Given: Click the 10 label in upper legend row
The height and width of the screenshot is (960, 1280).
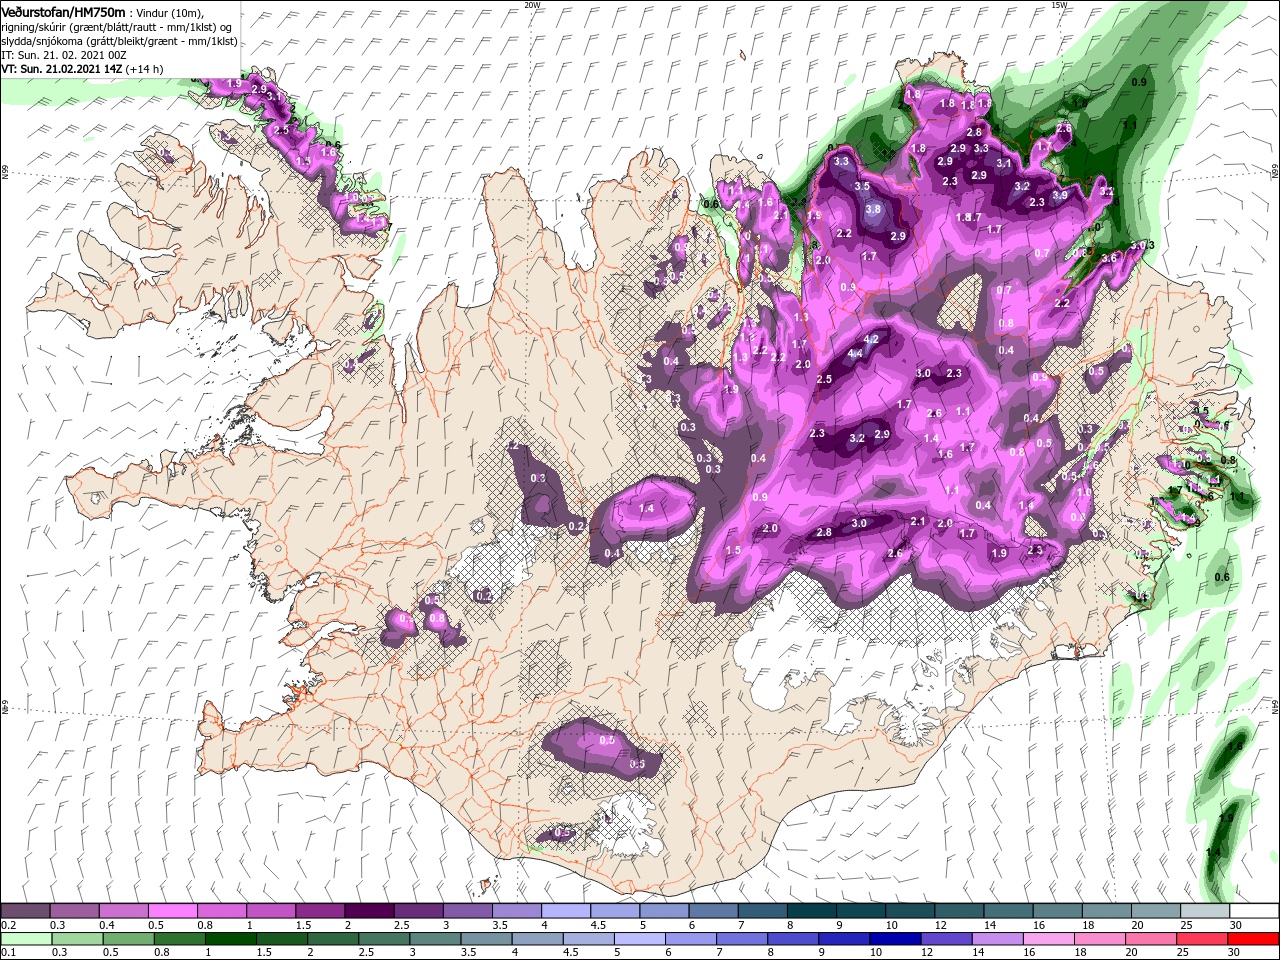Looking at the screenshot, I should coord(891,925).
